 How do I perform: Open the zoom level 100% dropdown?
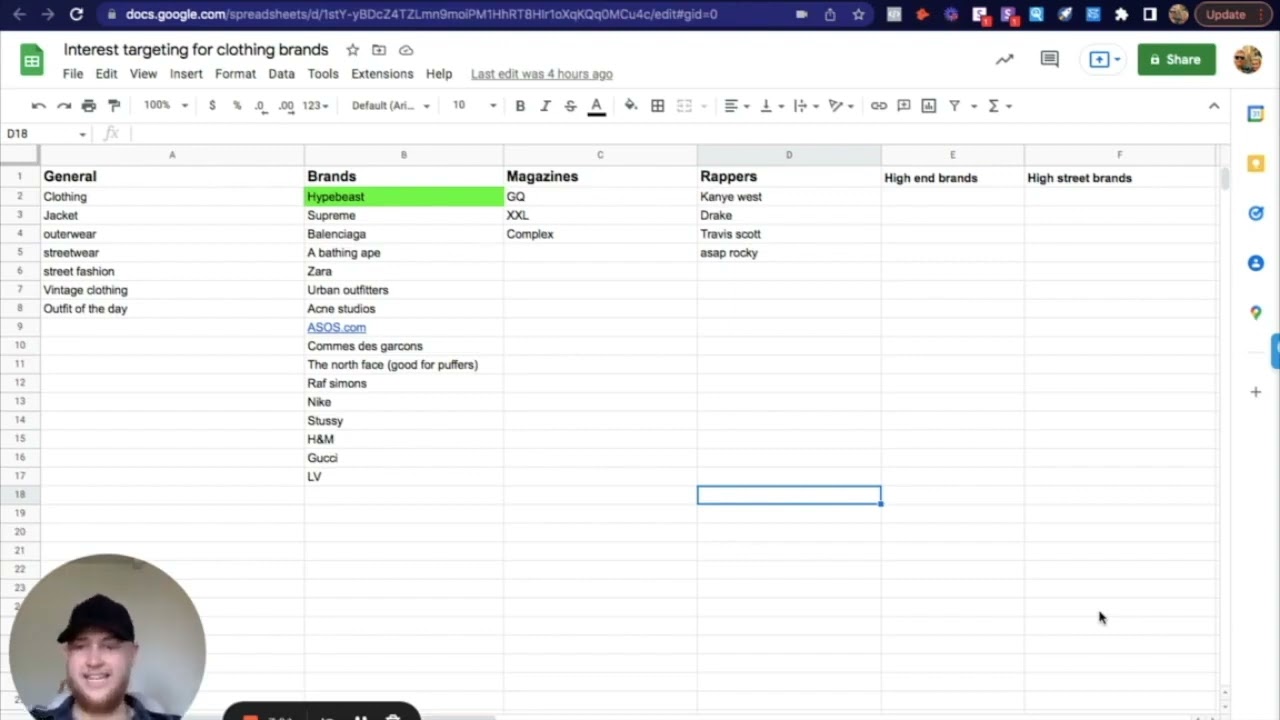pyautogui.click(x=166, y=106)
